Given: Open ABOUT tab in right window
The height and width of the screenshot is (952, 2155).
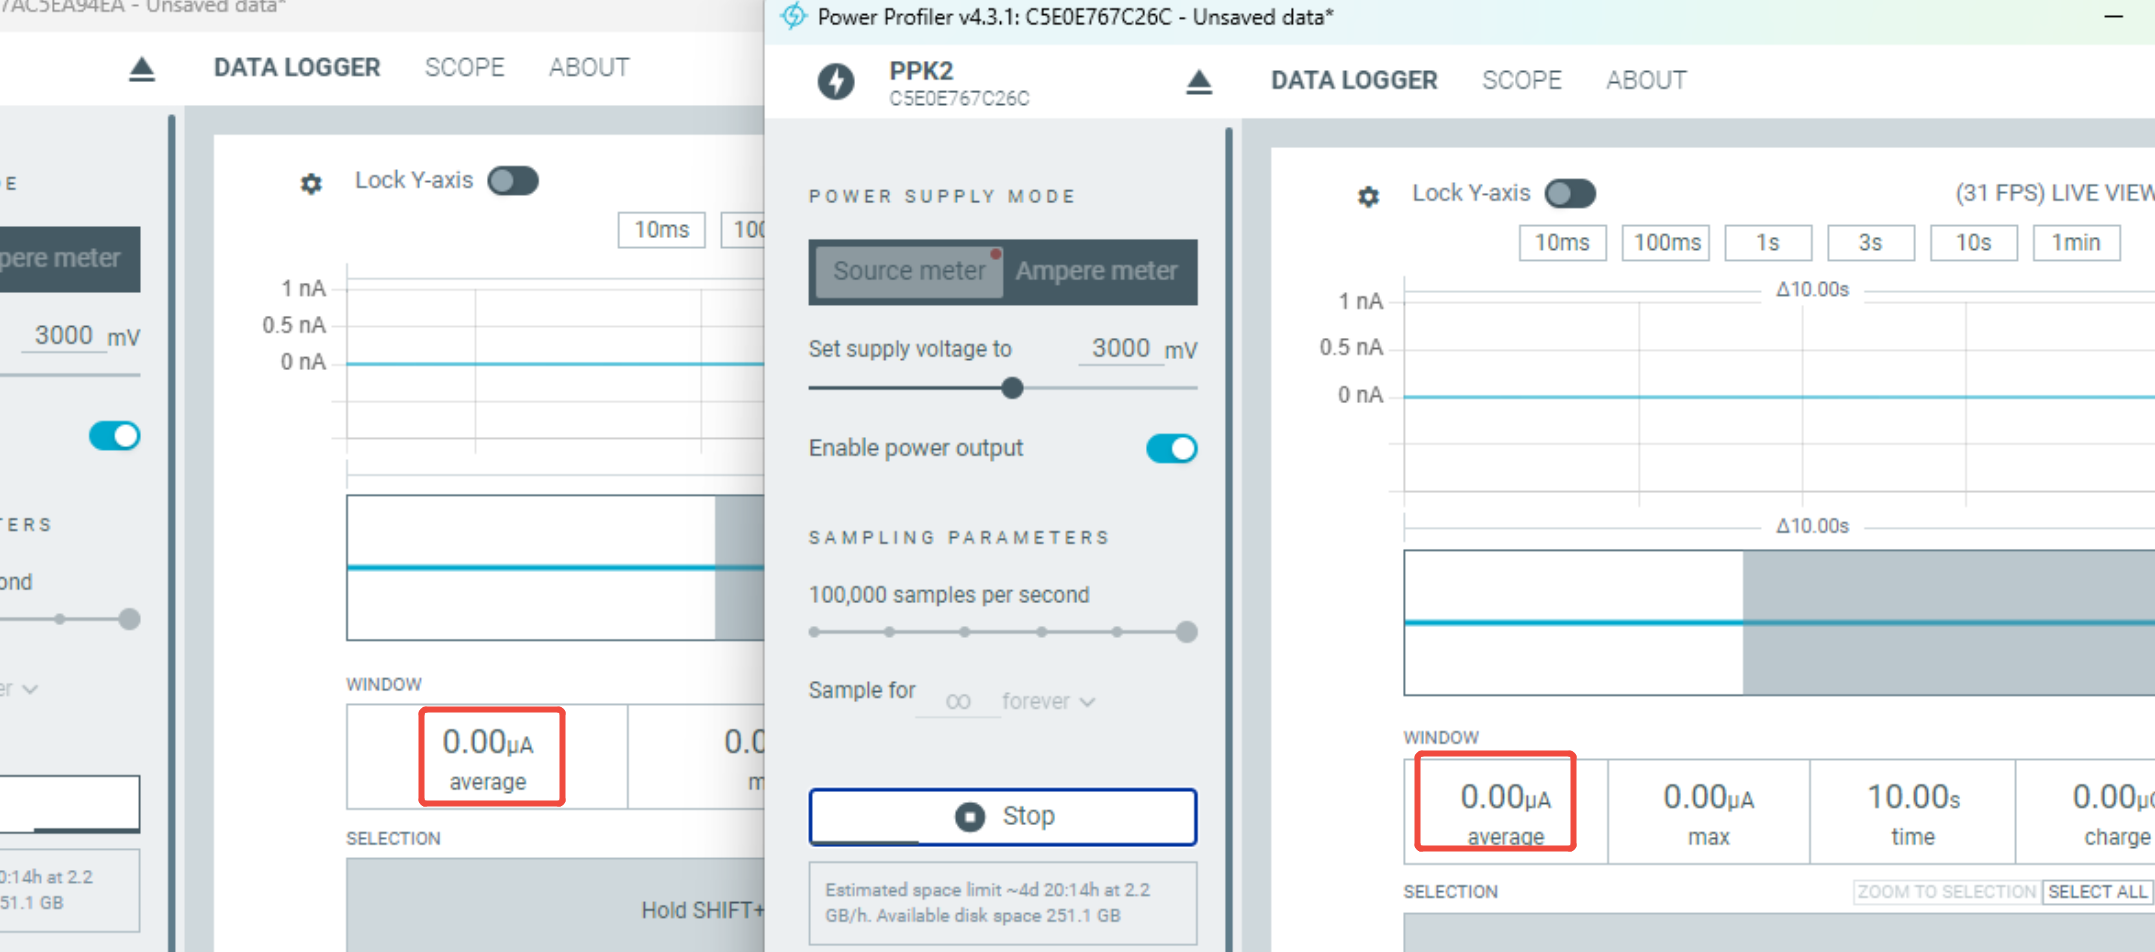Looking at the screenshot, I should pyautogui.click(x=1646, y=80).
